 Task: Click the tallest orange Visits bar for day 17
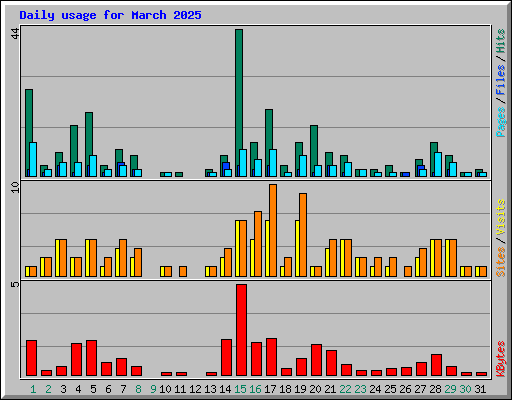click(273, 230)
